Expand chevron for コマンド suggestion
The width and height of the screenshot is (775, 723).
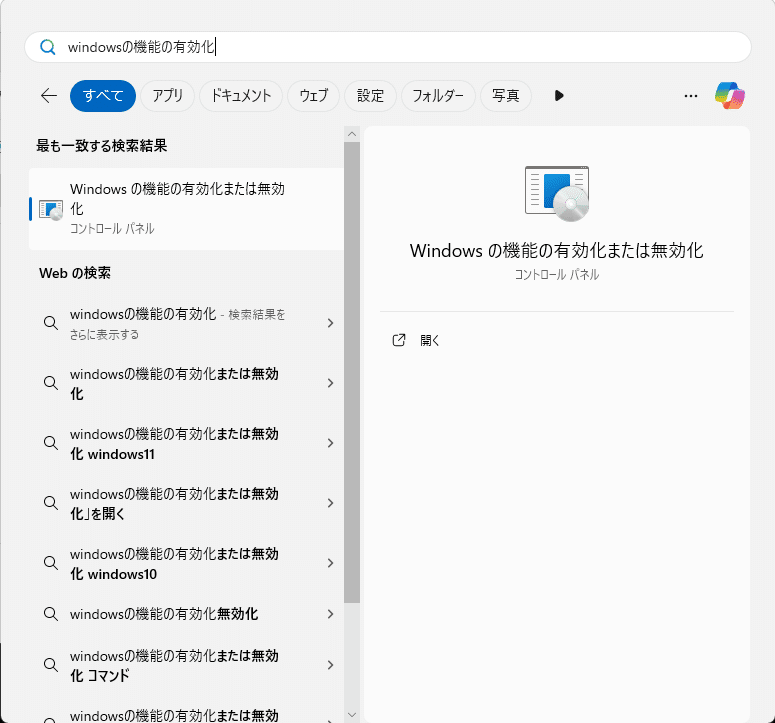[x=330, y=665]
